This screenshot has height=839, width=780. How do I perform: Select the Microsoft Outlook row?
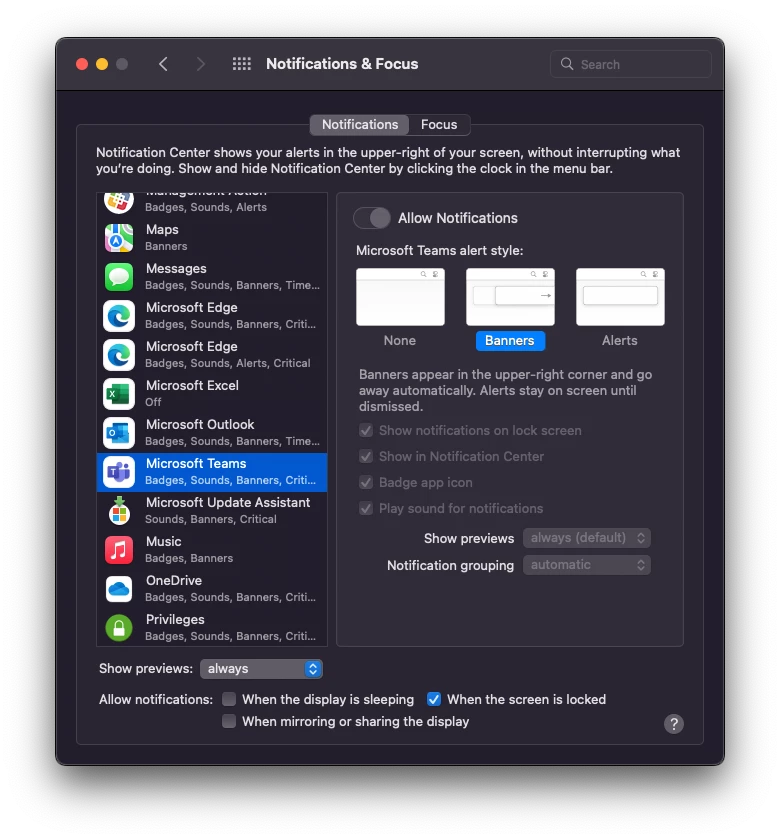click(212, 433)
